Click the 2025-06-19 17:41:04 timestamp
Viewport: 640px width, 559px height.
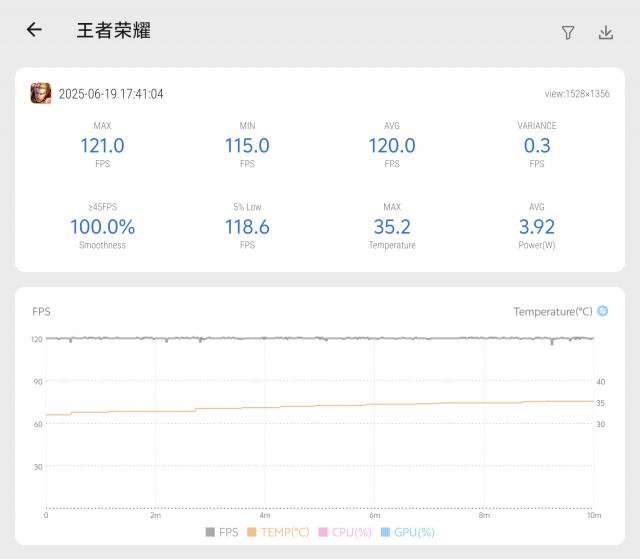111,94
